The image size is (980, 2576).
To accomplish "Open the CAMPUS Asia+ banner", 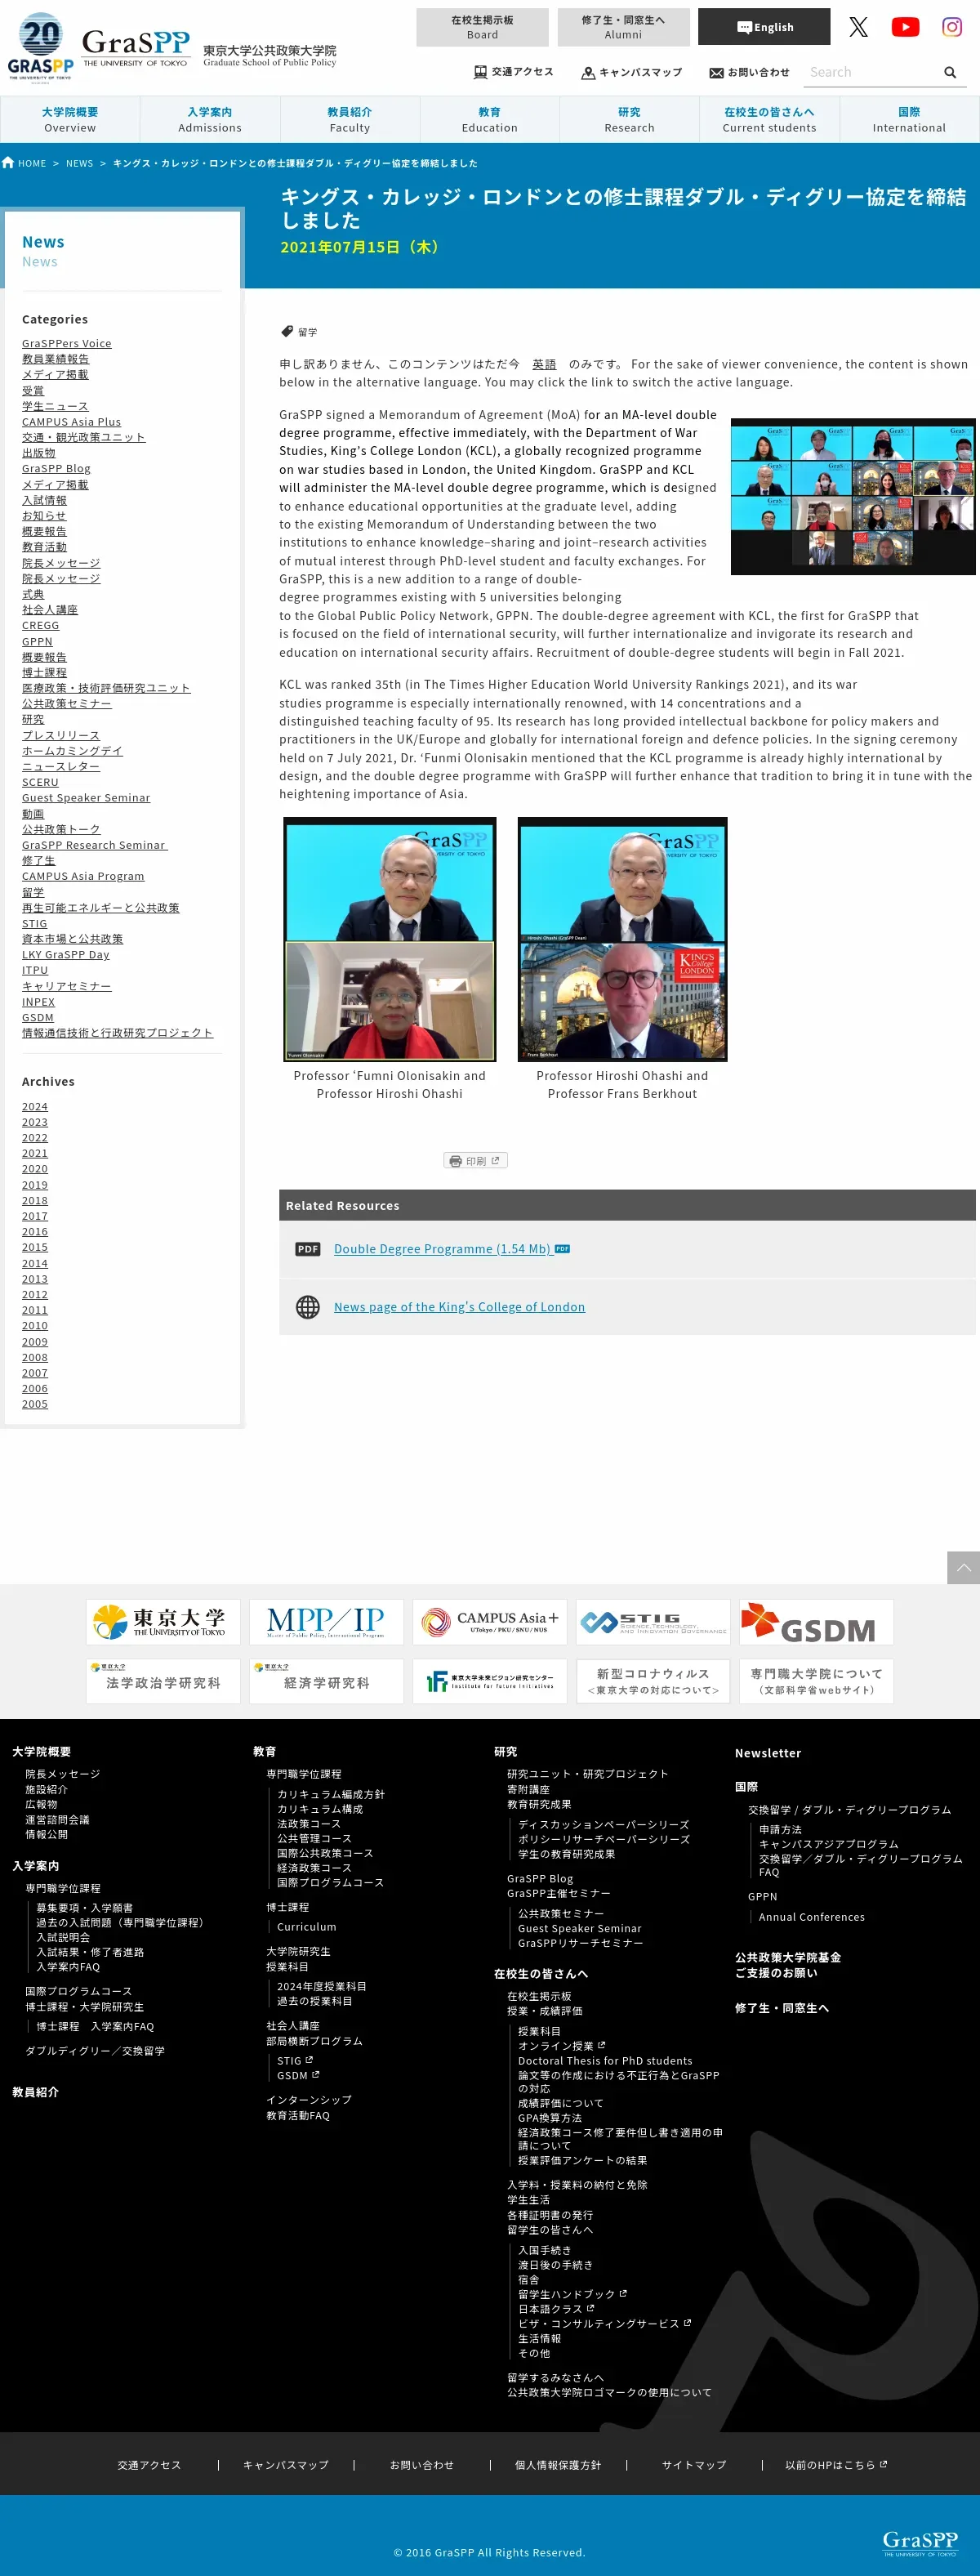I will pos(490,1621).
